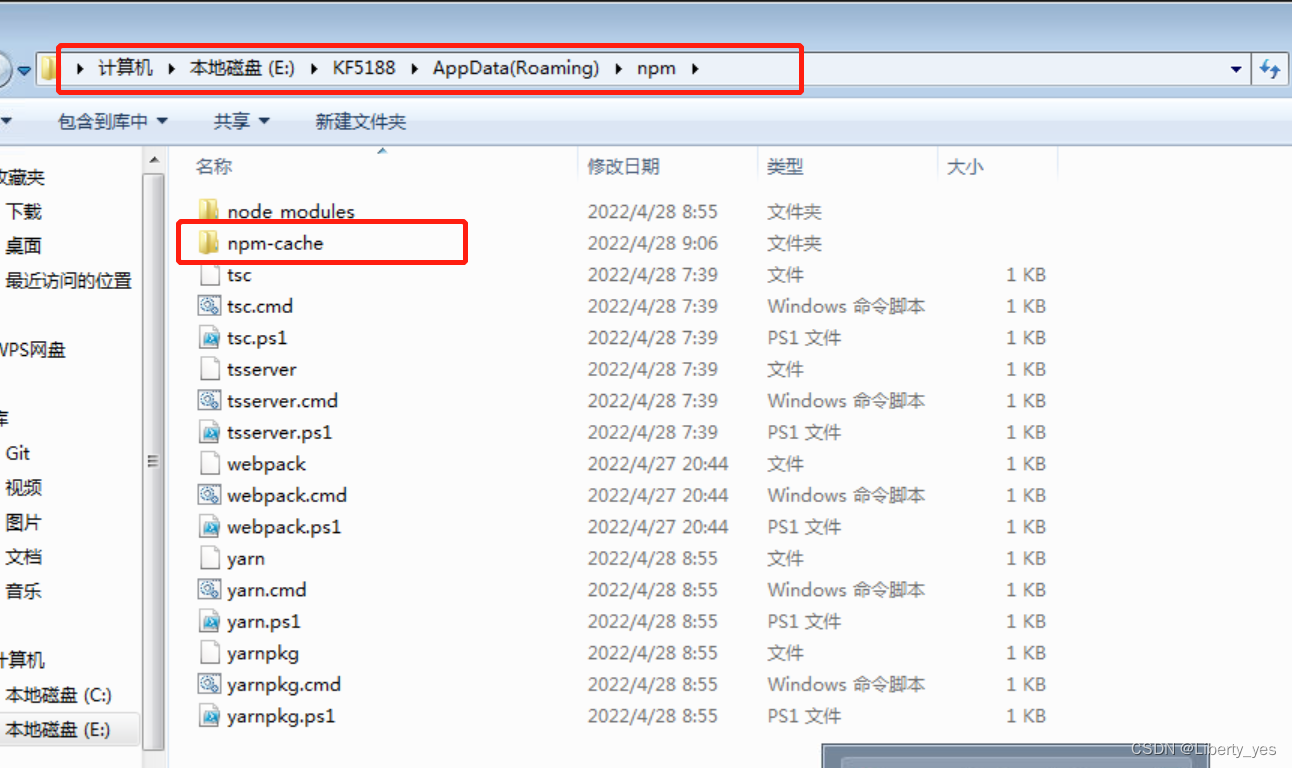Open the node_modules folder icon

click(209, 211)
